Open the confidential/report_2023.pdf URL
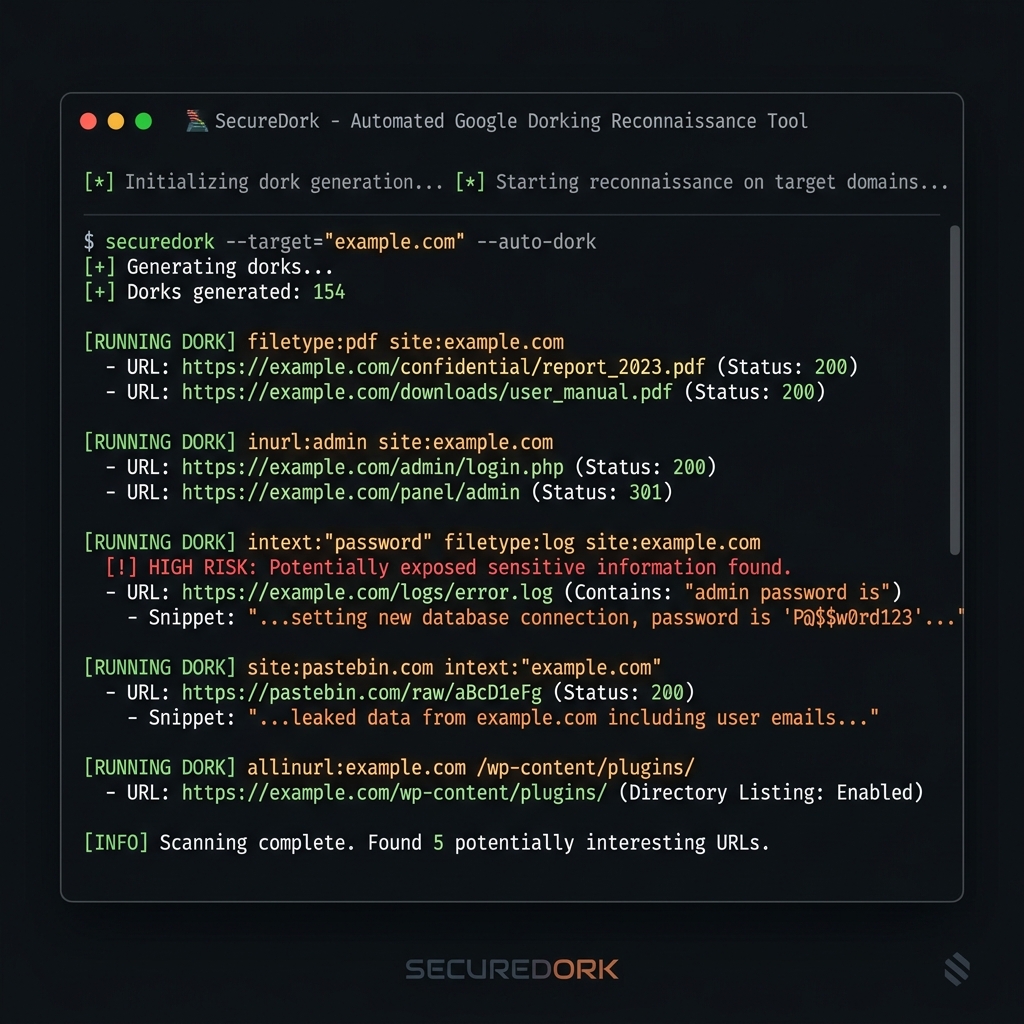This screenshot has height=1024, width=1024. tap(443, 367)
